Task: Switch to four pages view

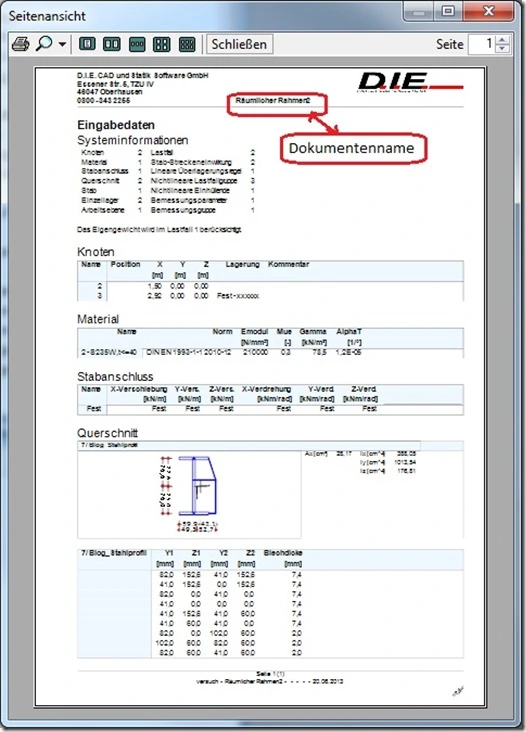Action: [x=161, y=44]
